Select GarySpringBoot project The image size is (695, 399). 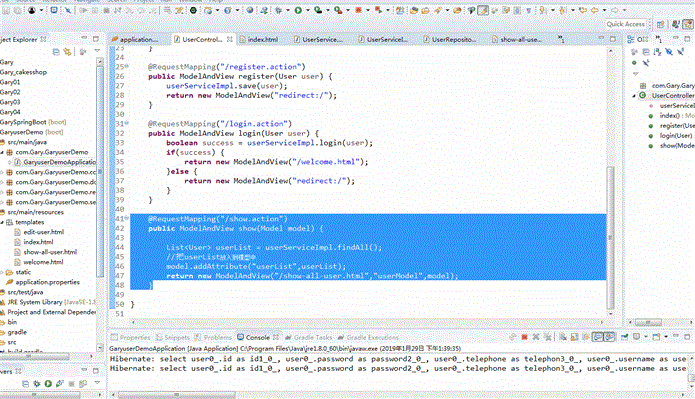point(33,122)
